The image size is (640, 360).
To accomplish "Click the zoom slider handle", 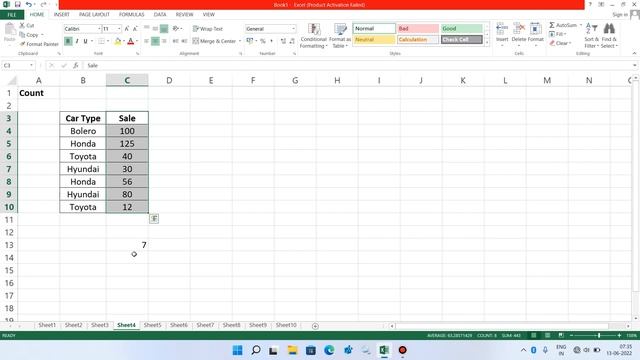I will pyautogui.click(x=599, y=335).
